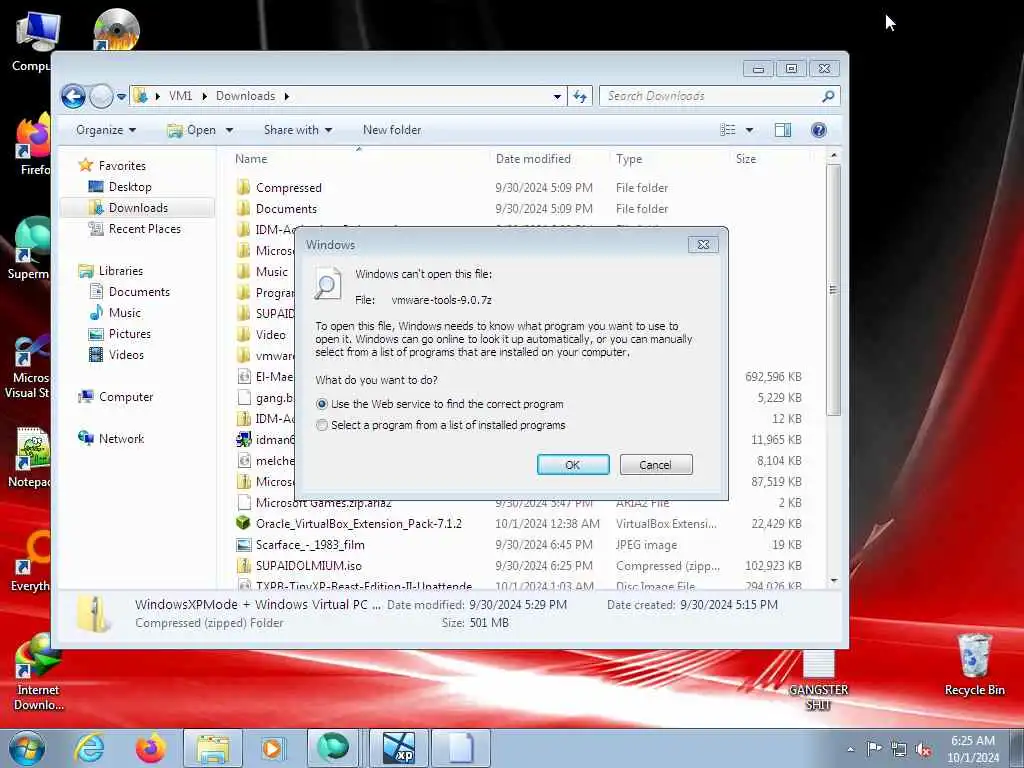Open Windows XP Mode taskbar icon
Screen dimensions: 1024x768
point(398,748)
